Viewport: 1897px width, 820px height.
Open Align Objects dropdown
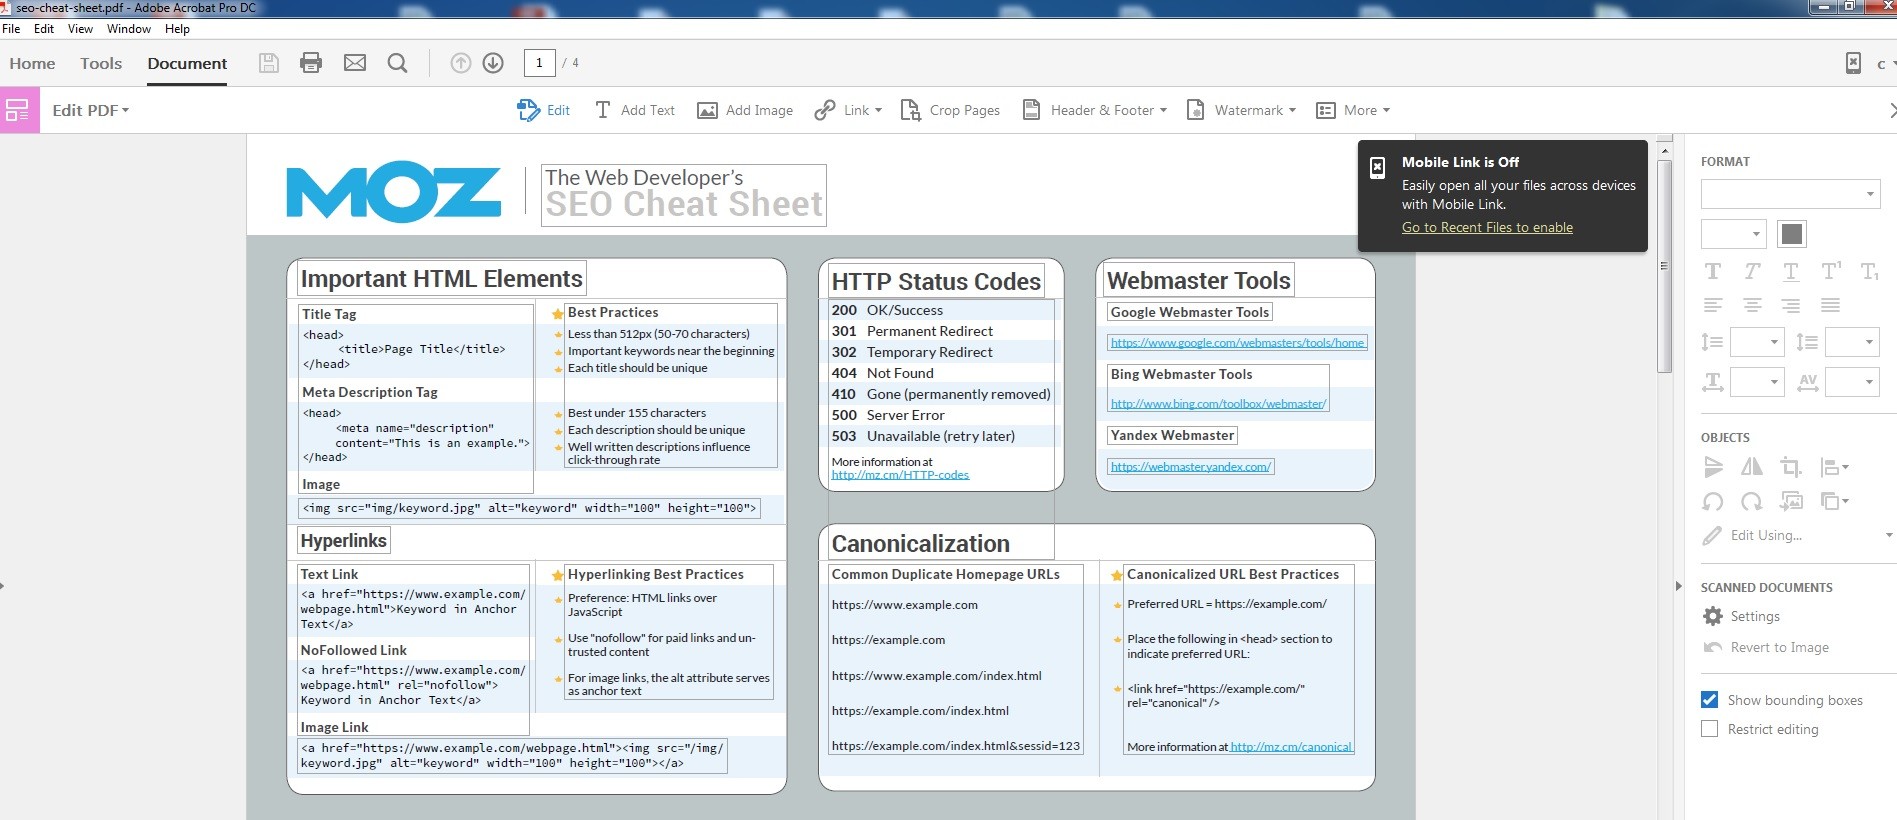(1834, 467)
